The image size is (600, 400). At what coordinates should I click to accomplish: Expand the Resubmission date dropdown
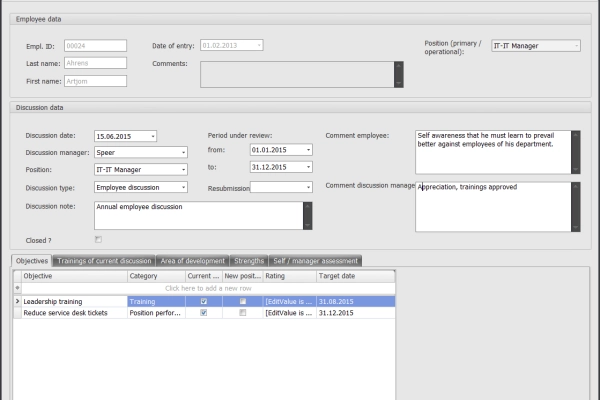[308, 187]
